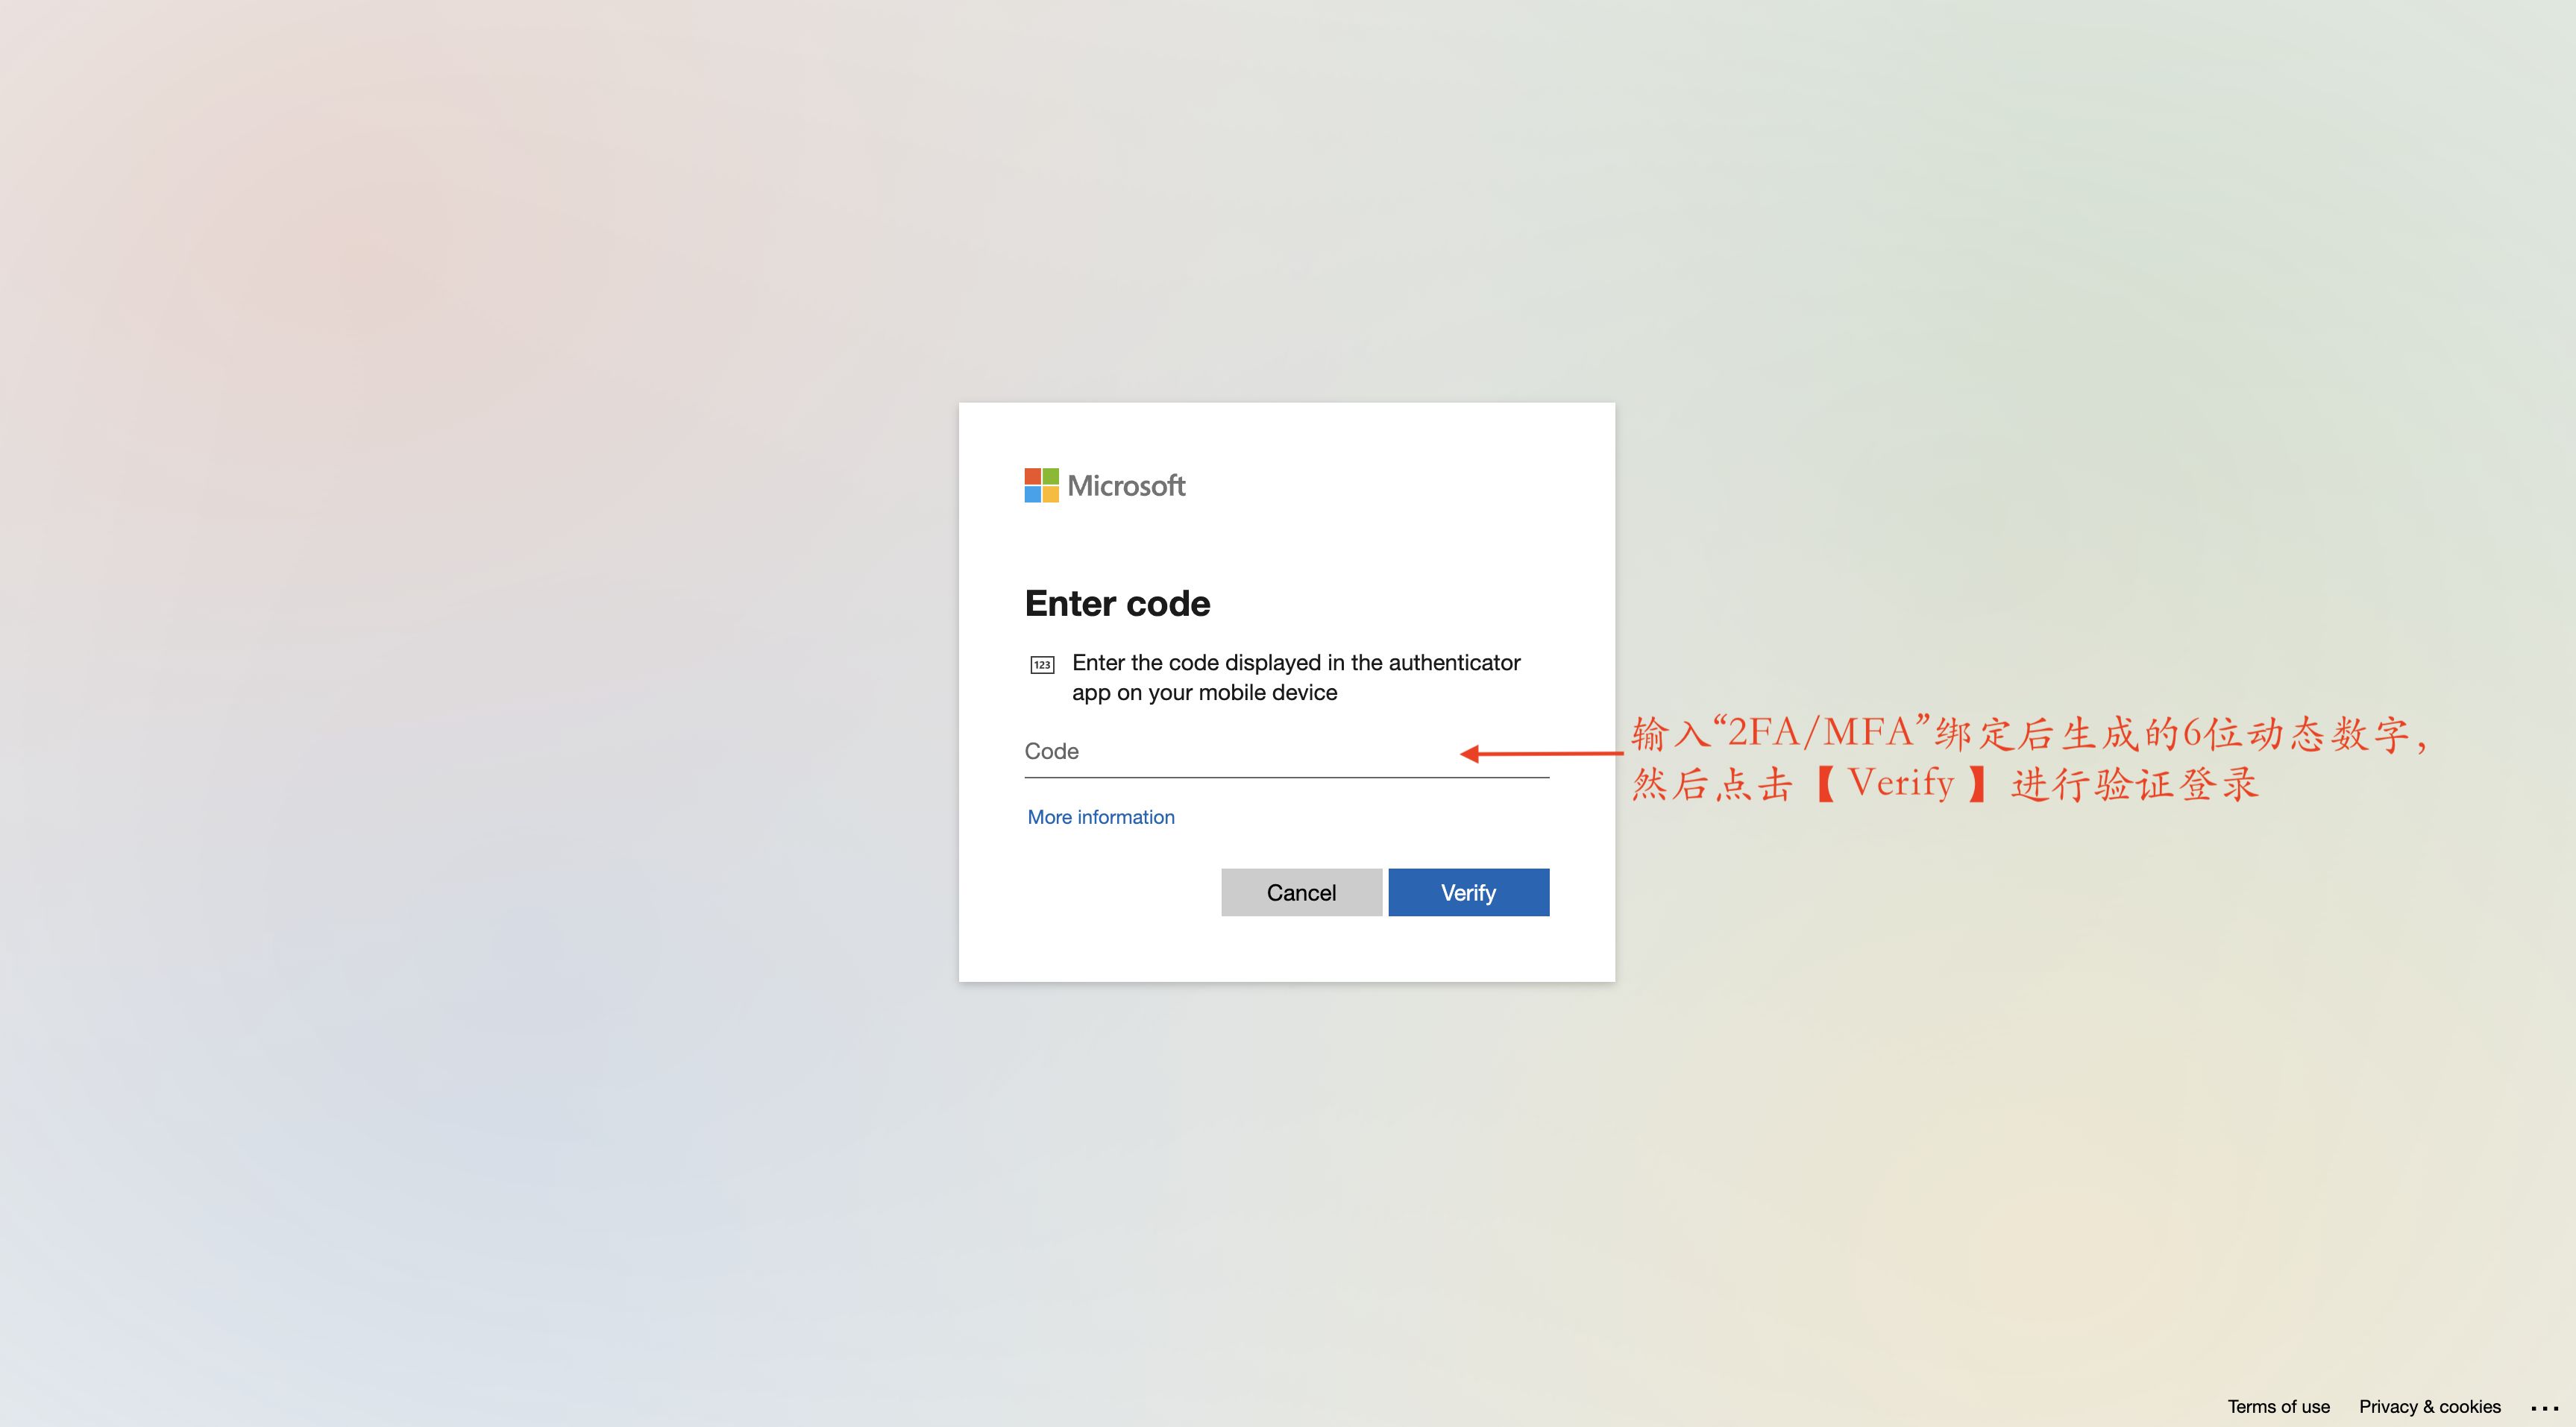Screen dimensions: 2576x1427
Task: Click the Microsoft four-square logo
Action: tap(1041, 485)
